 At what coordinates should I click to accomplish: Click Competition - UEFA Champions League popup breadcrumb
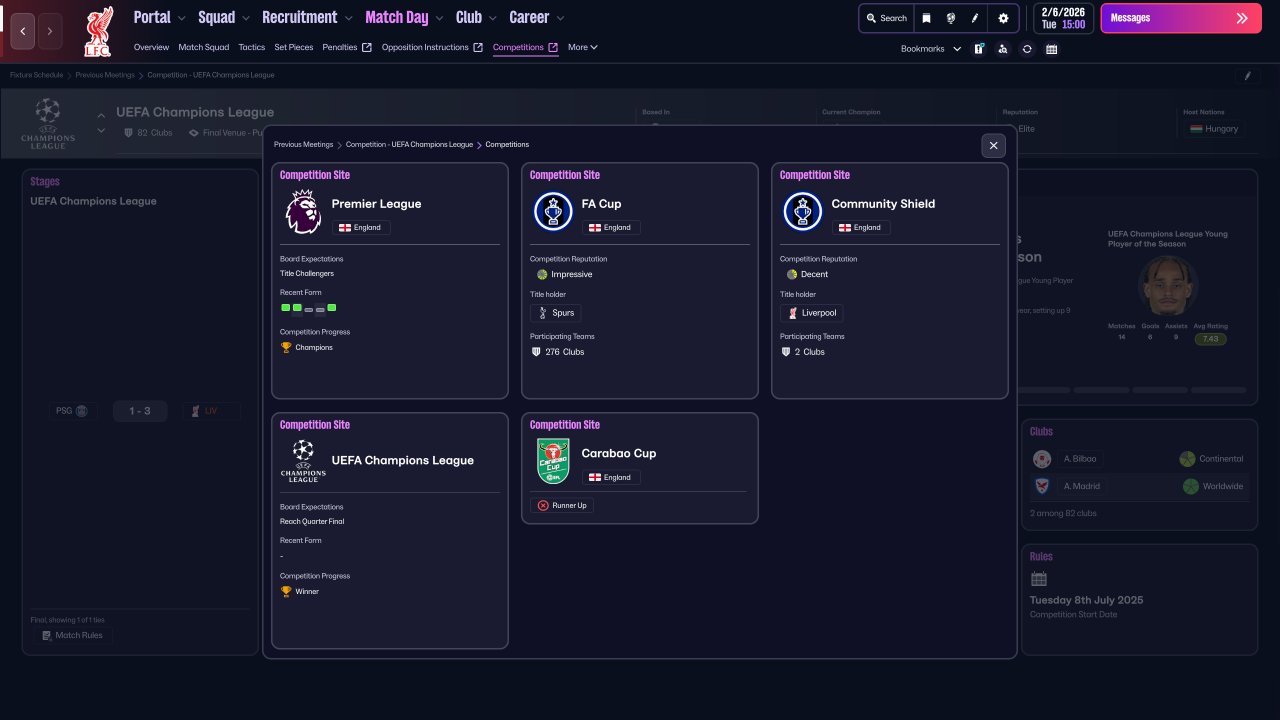click(409, 145)
